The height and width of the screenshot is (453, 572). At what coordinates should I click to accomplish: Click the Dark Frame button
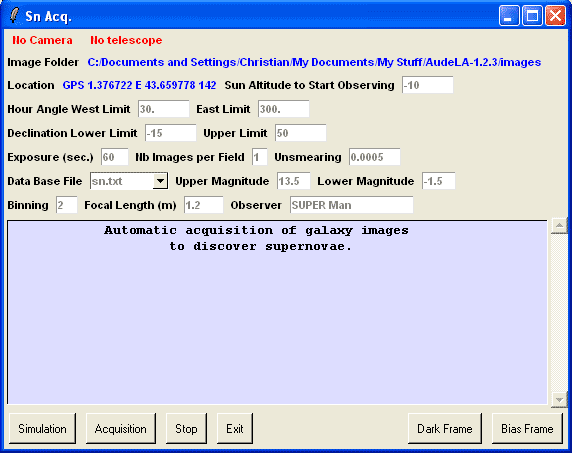pyautogui.click(x=445, y=429)
